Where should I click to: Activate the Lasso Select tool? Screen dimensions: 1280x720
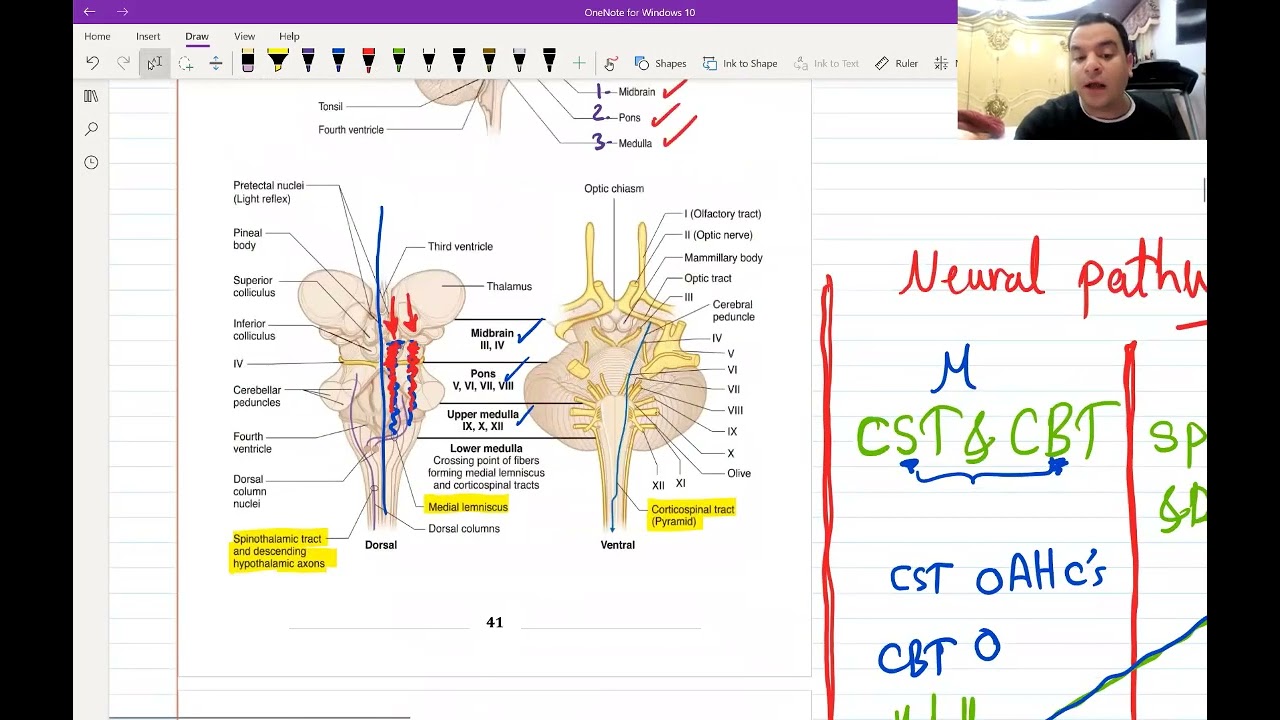[185, 63]
